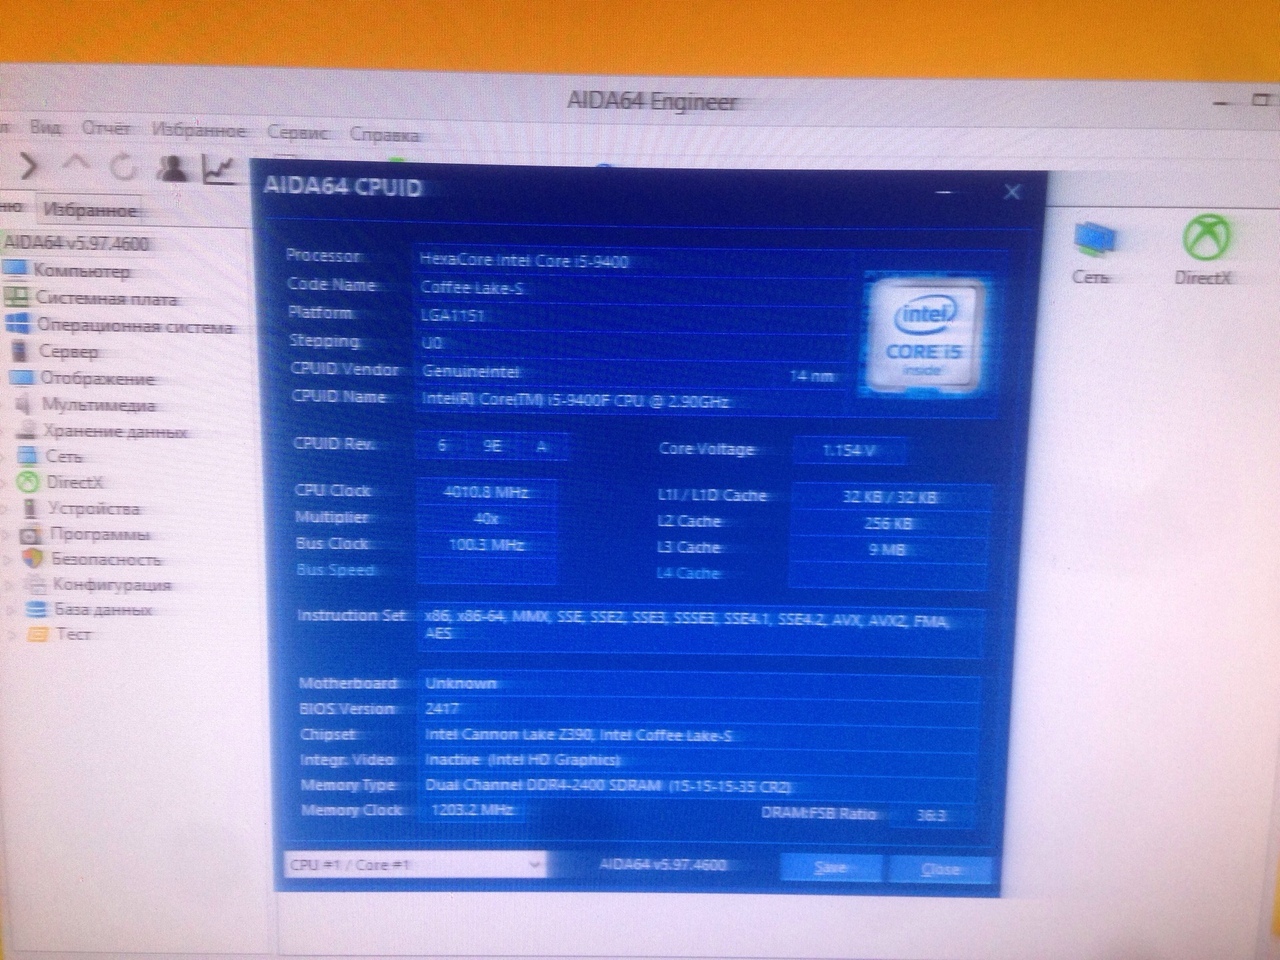
Task: Select Безопасность in the sidebar tree
Action: pyautogui.click(x=106, y=559)
